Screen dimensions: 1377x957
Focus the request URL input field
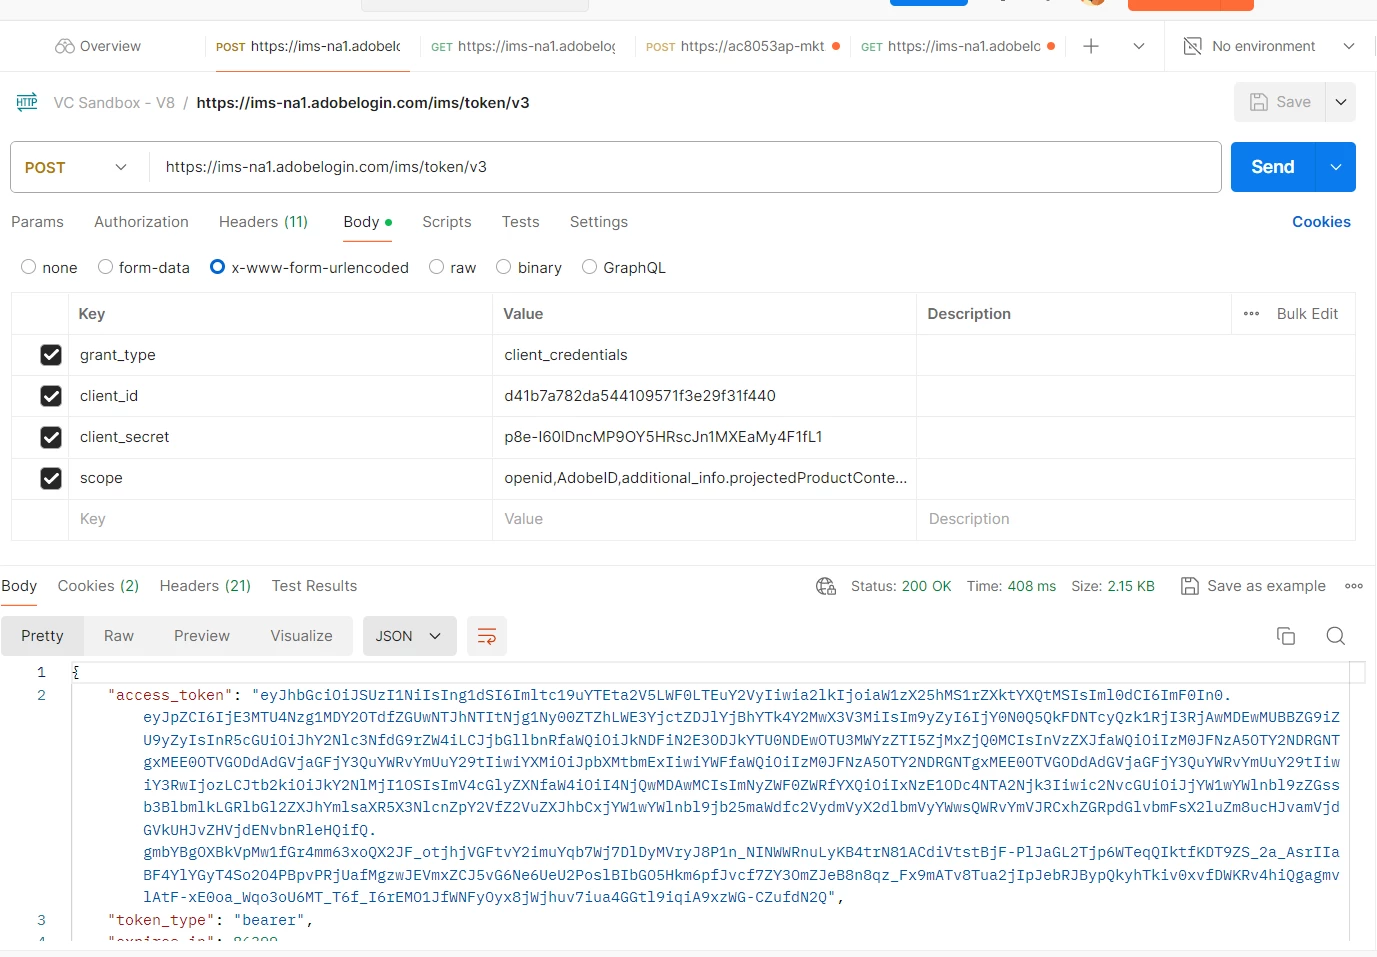point(685,167)
